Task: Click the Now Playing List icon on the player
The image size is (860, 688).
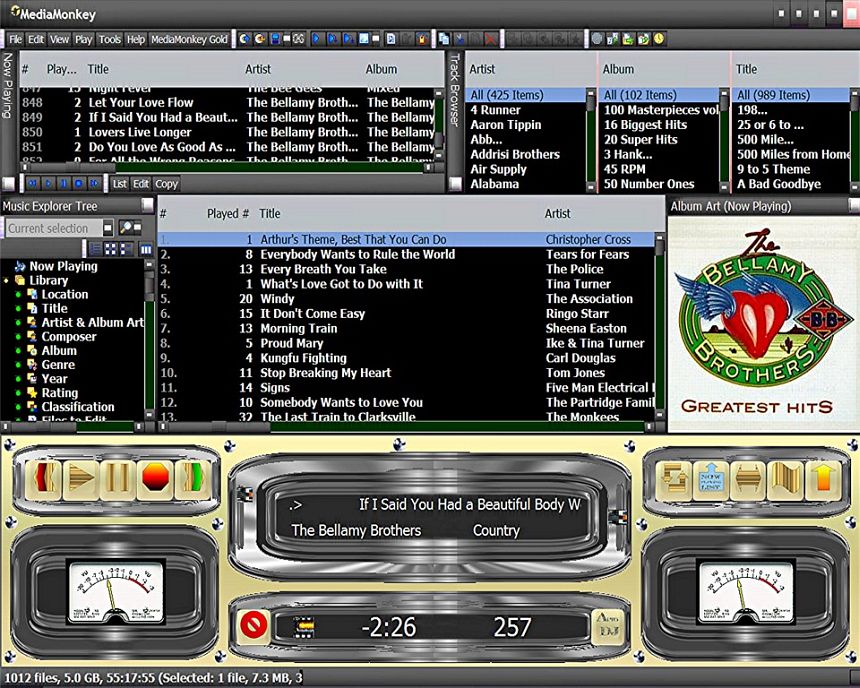Action: click(x=712, y=481)
